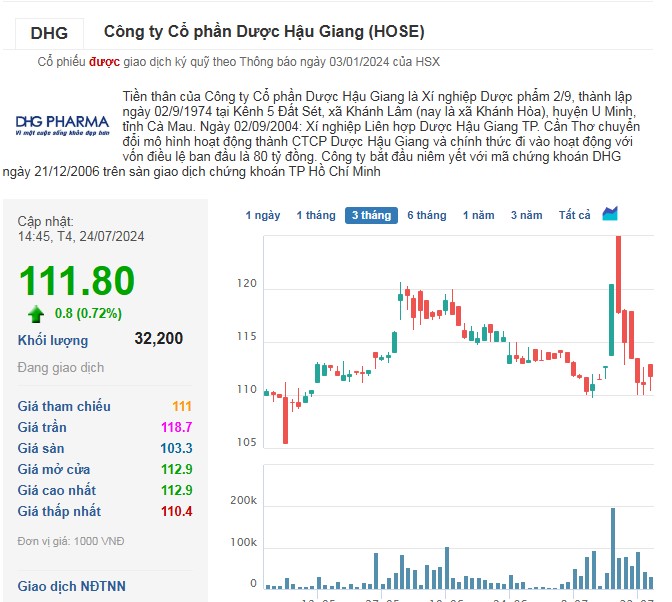Click the Giao dịch NĐTNN heading

pyautogui.click(x=72, y=586)
